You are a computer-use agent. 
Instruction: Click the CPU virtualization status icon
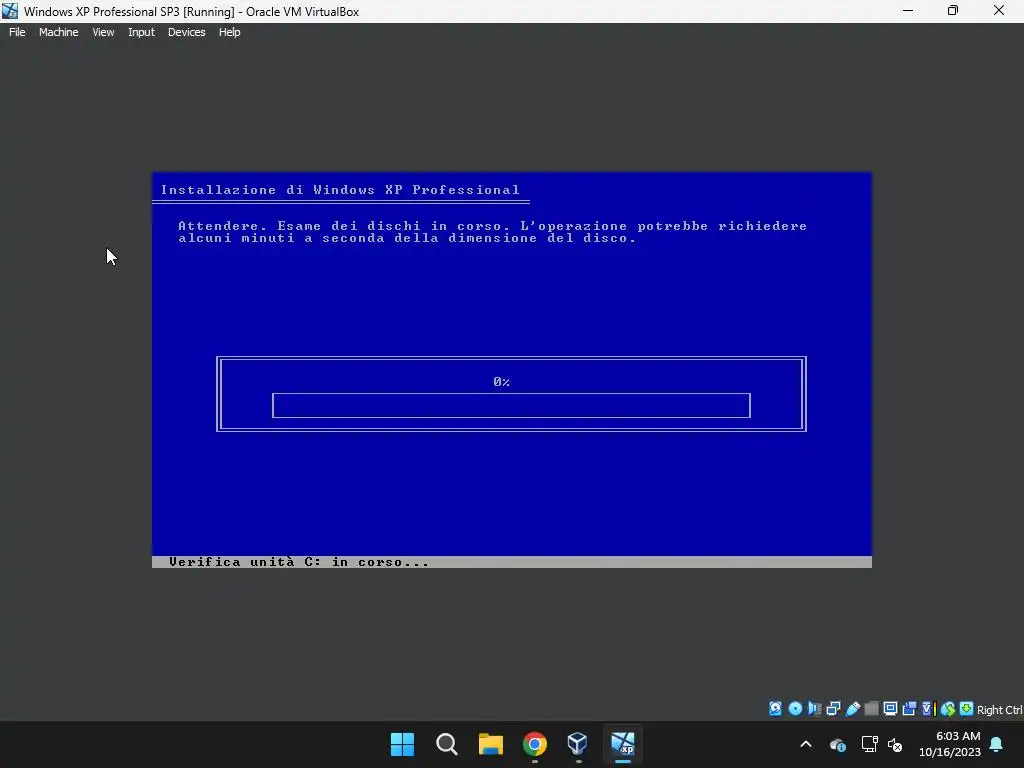point(929,709)
